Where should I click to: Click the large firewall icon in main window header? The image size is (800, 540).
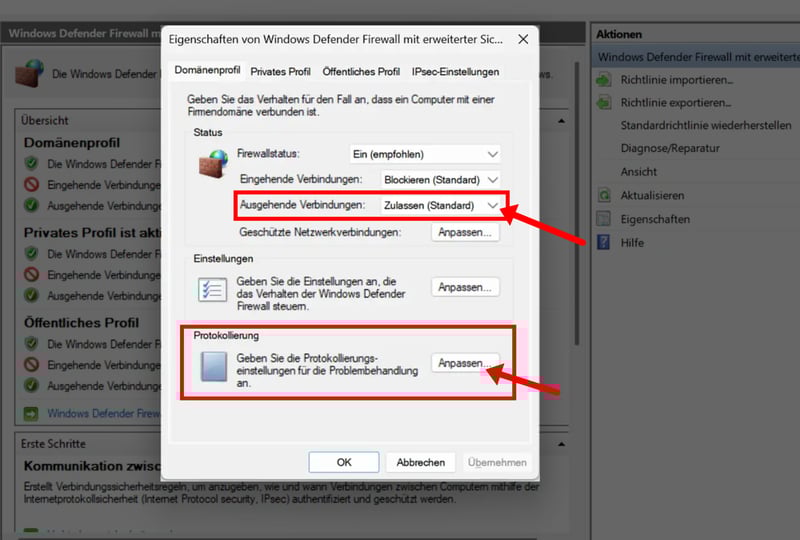(29, 73)
